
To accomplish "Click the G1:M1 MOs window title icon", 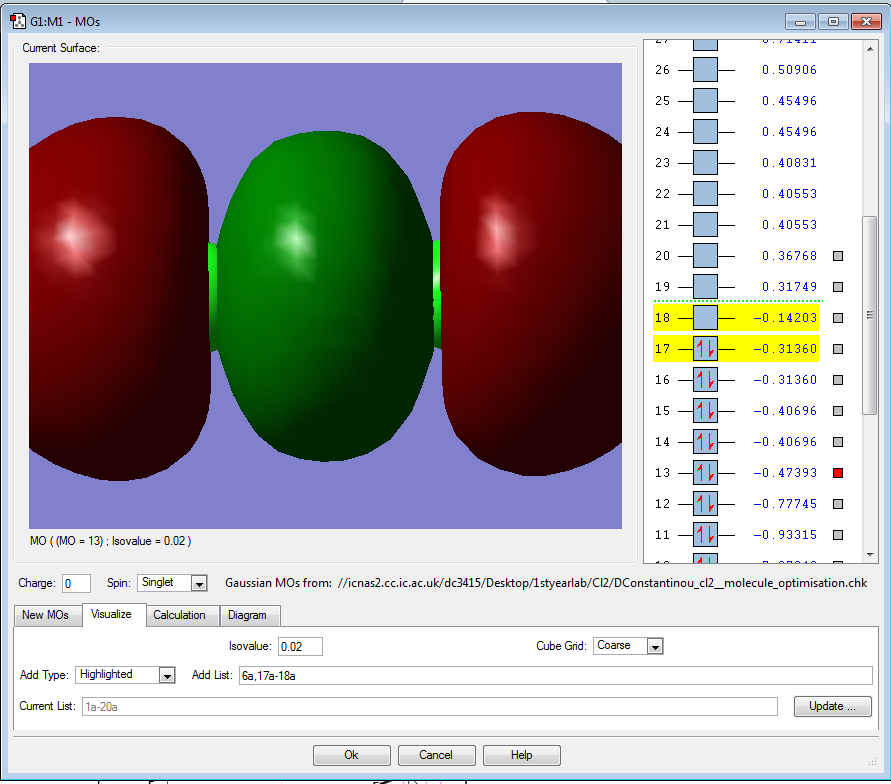I will pyautogui.click(x=18, y=20).
